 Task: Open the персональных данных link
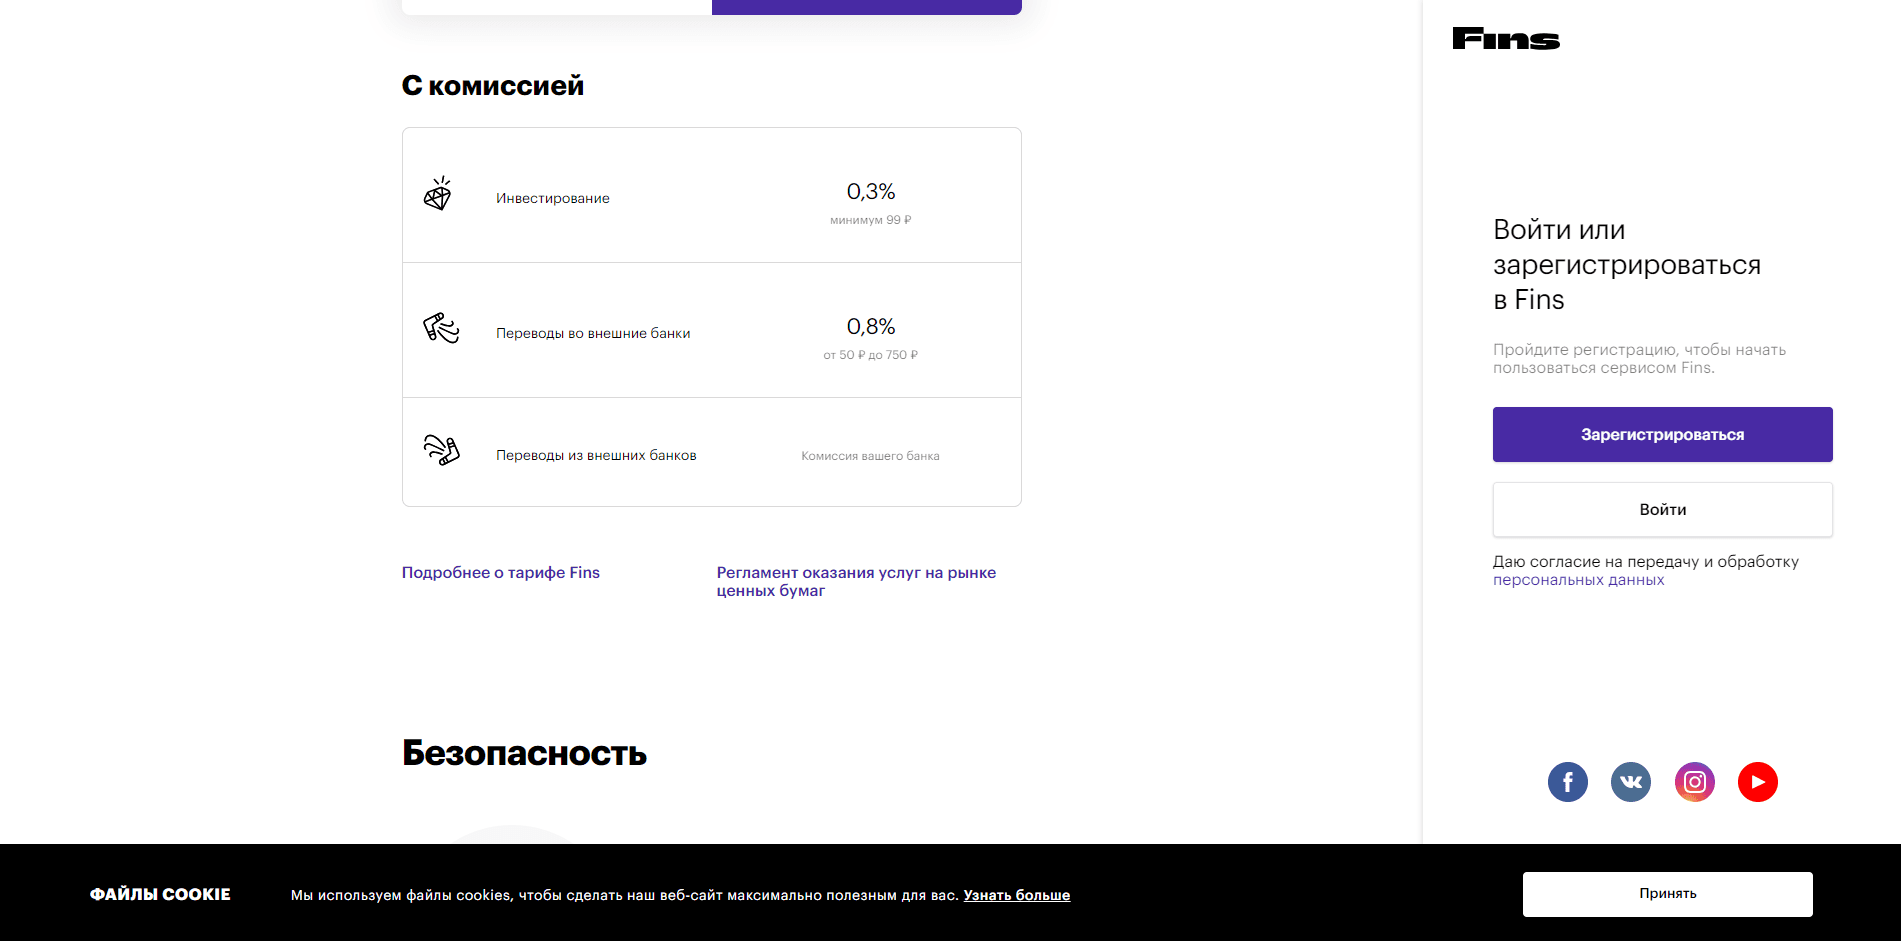(1577, 578)
